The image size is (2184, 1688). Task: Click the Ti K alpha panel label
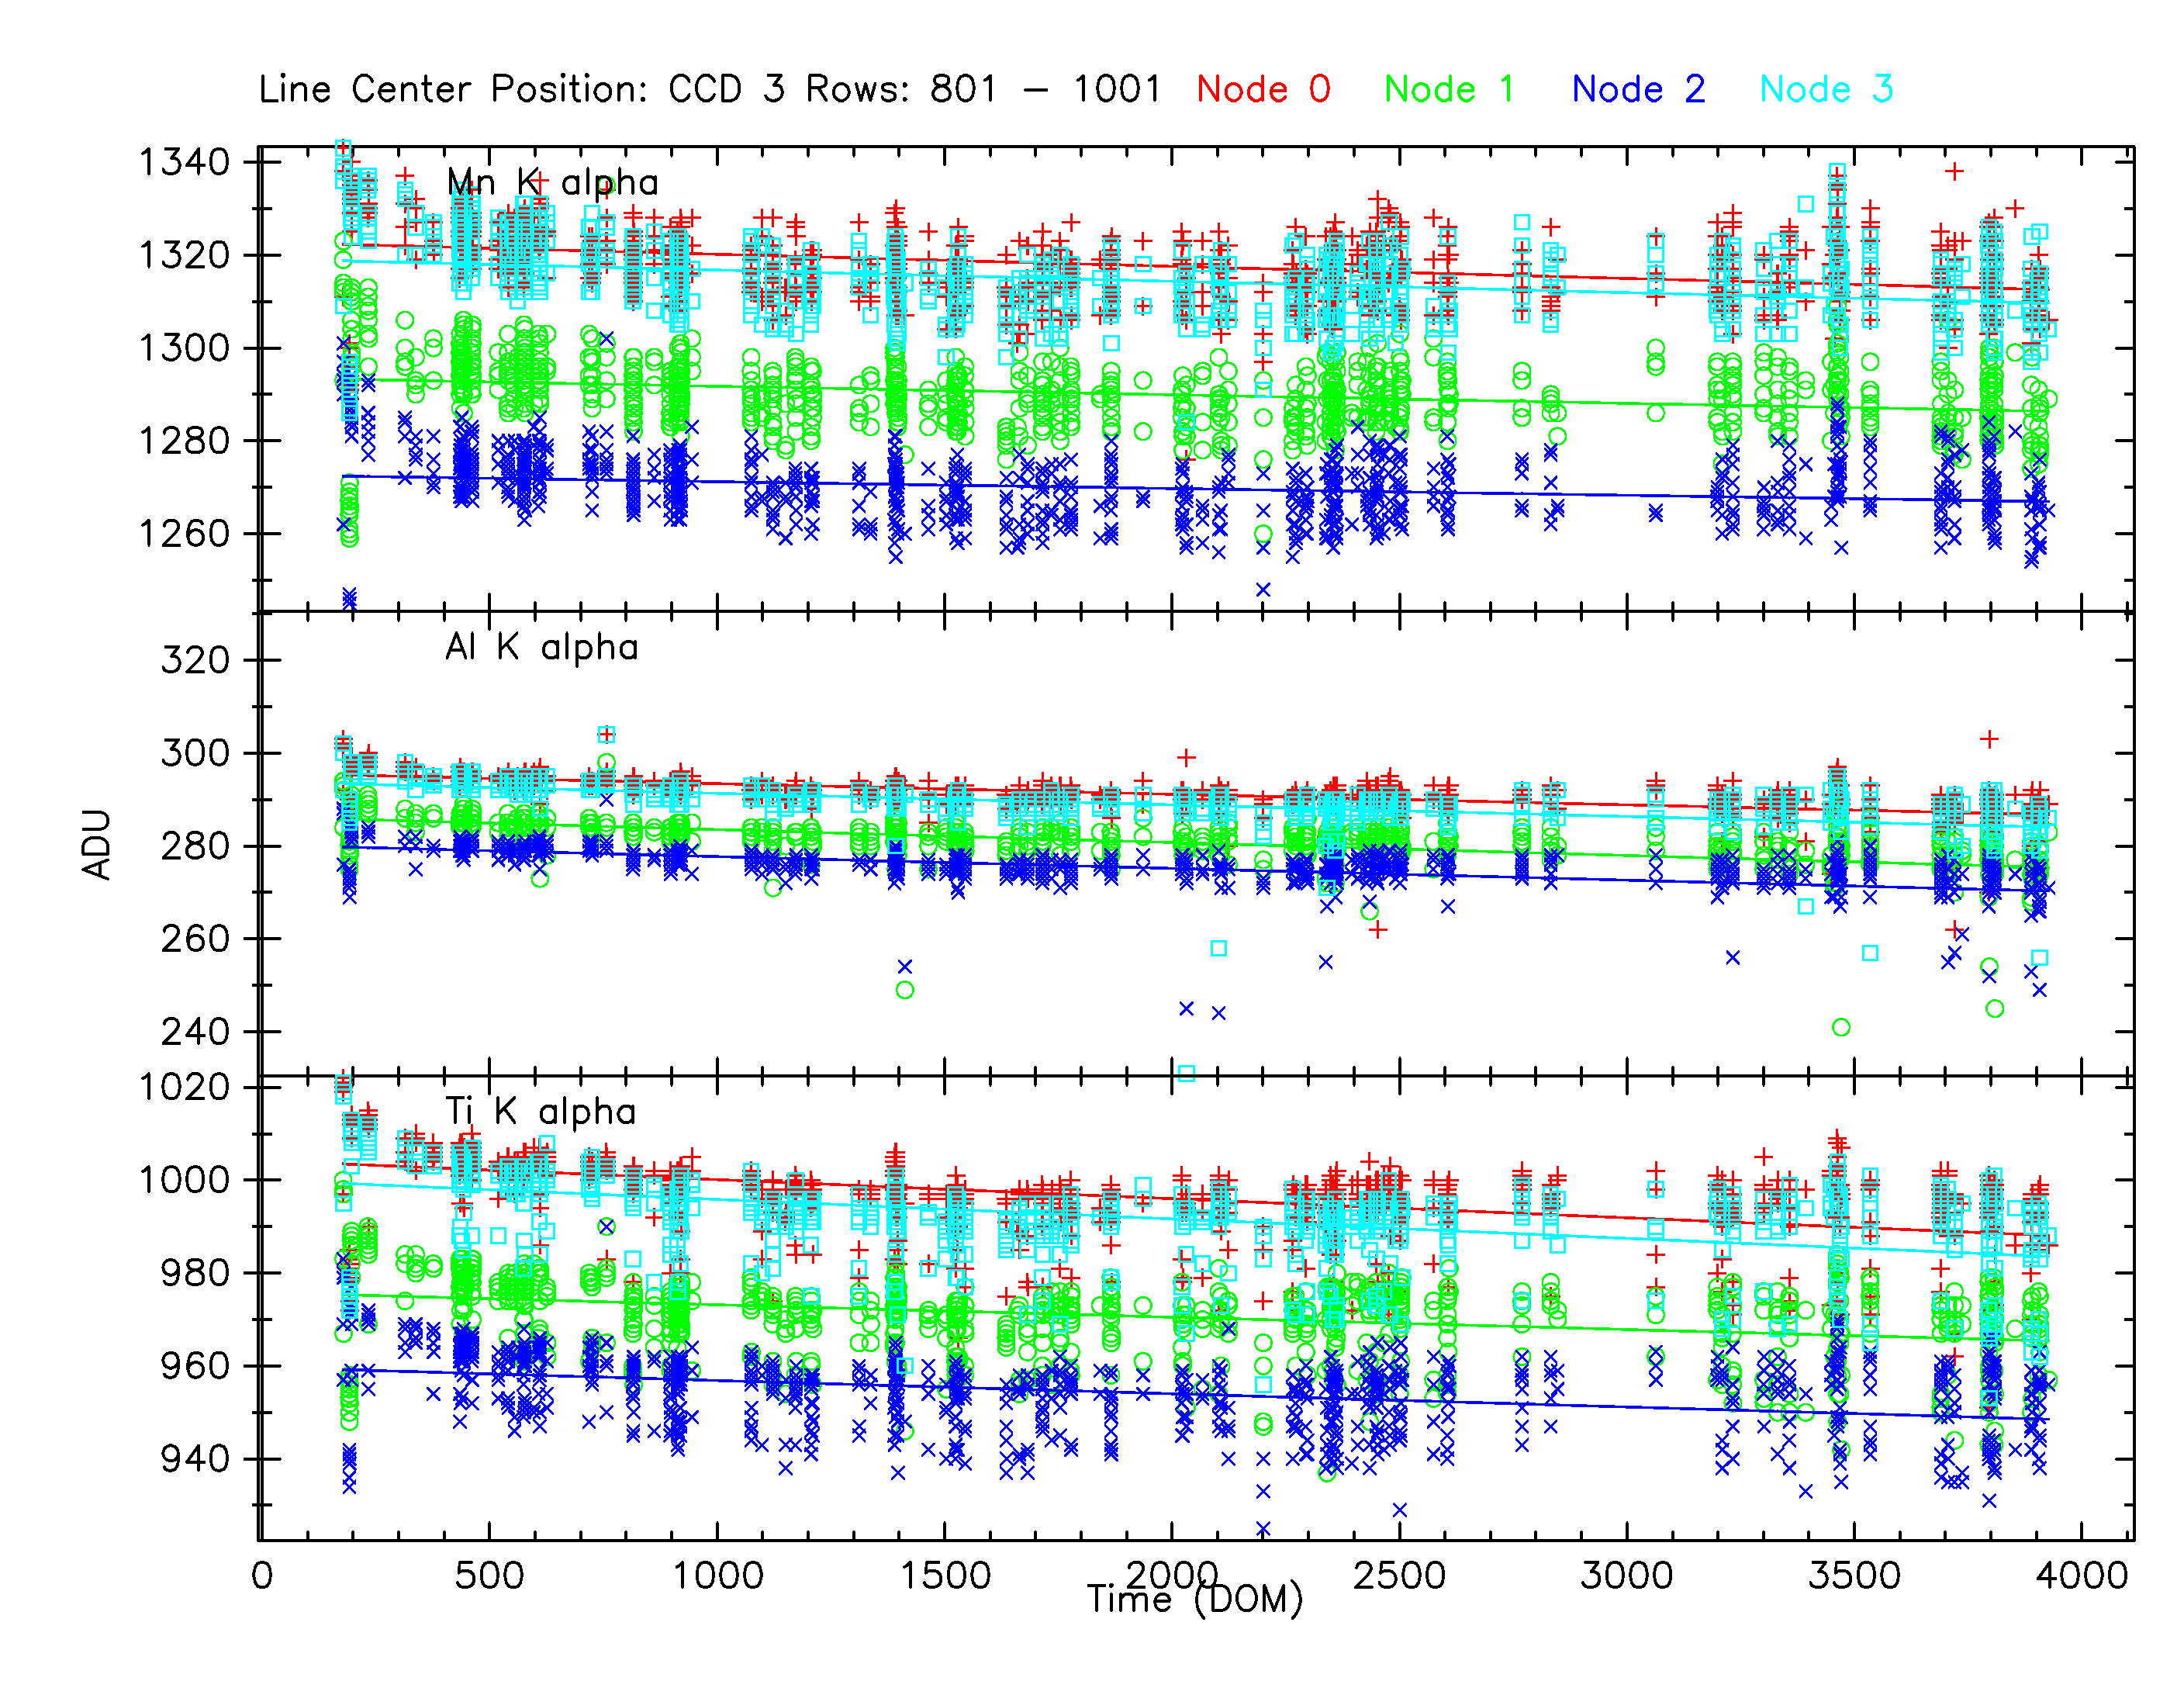click(540, 1112)
